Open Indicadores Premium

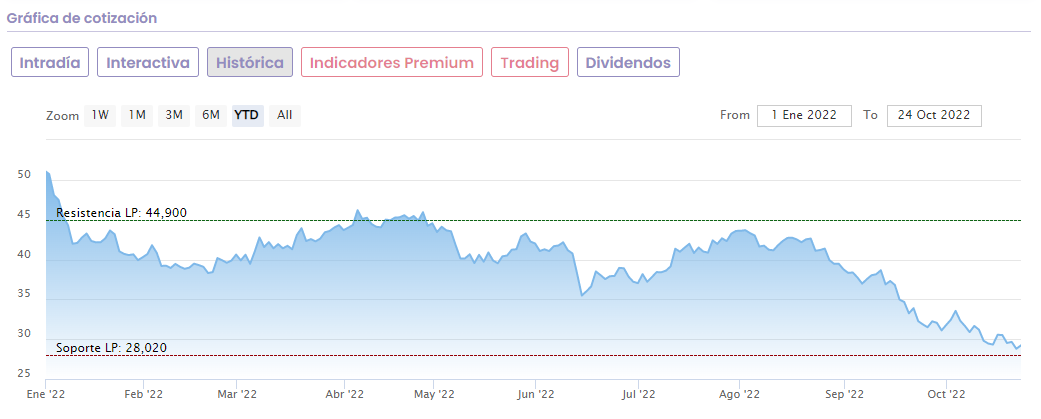click(x=392, y=62)
